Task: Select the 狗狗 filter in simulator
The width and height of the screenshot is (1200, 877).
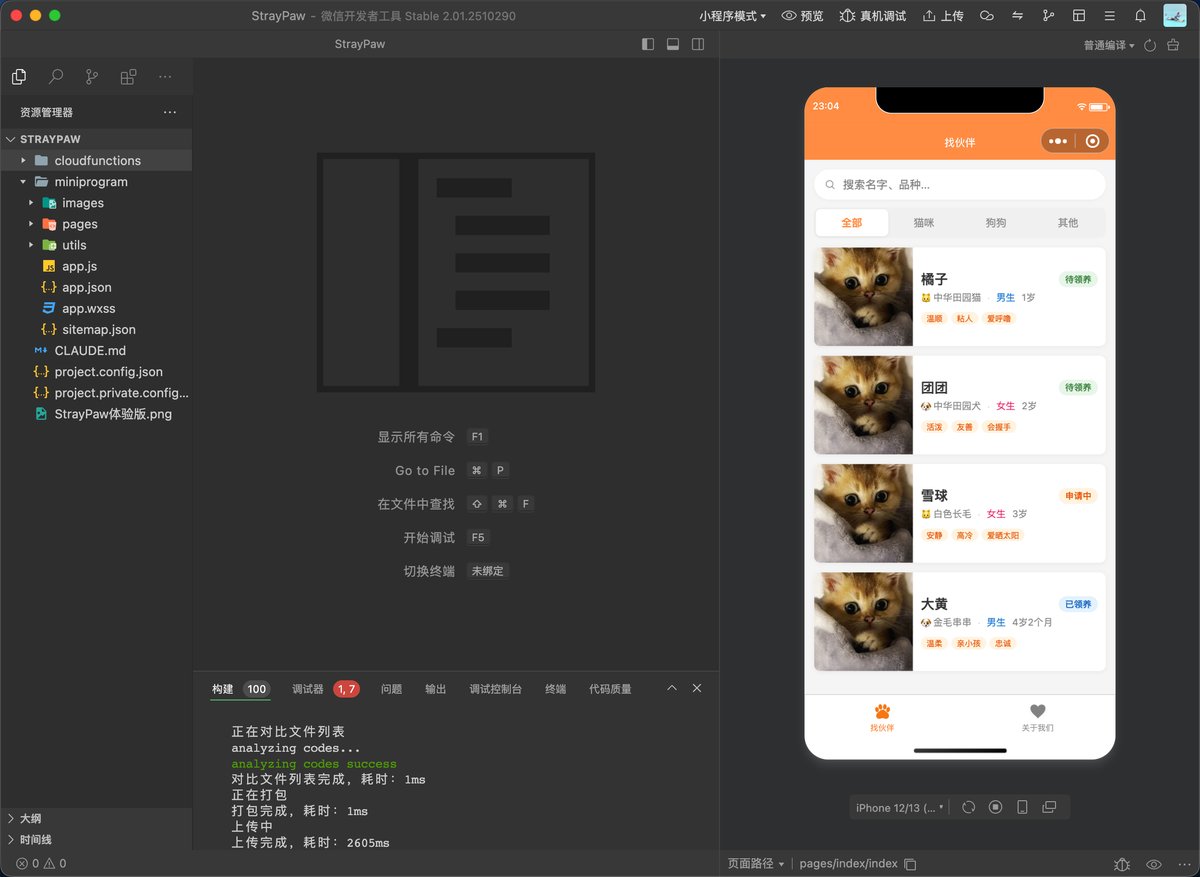Action: (996, 223)
